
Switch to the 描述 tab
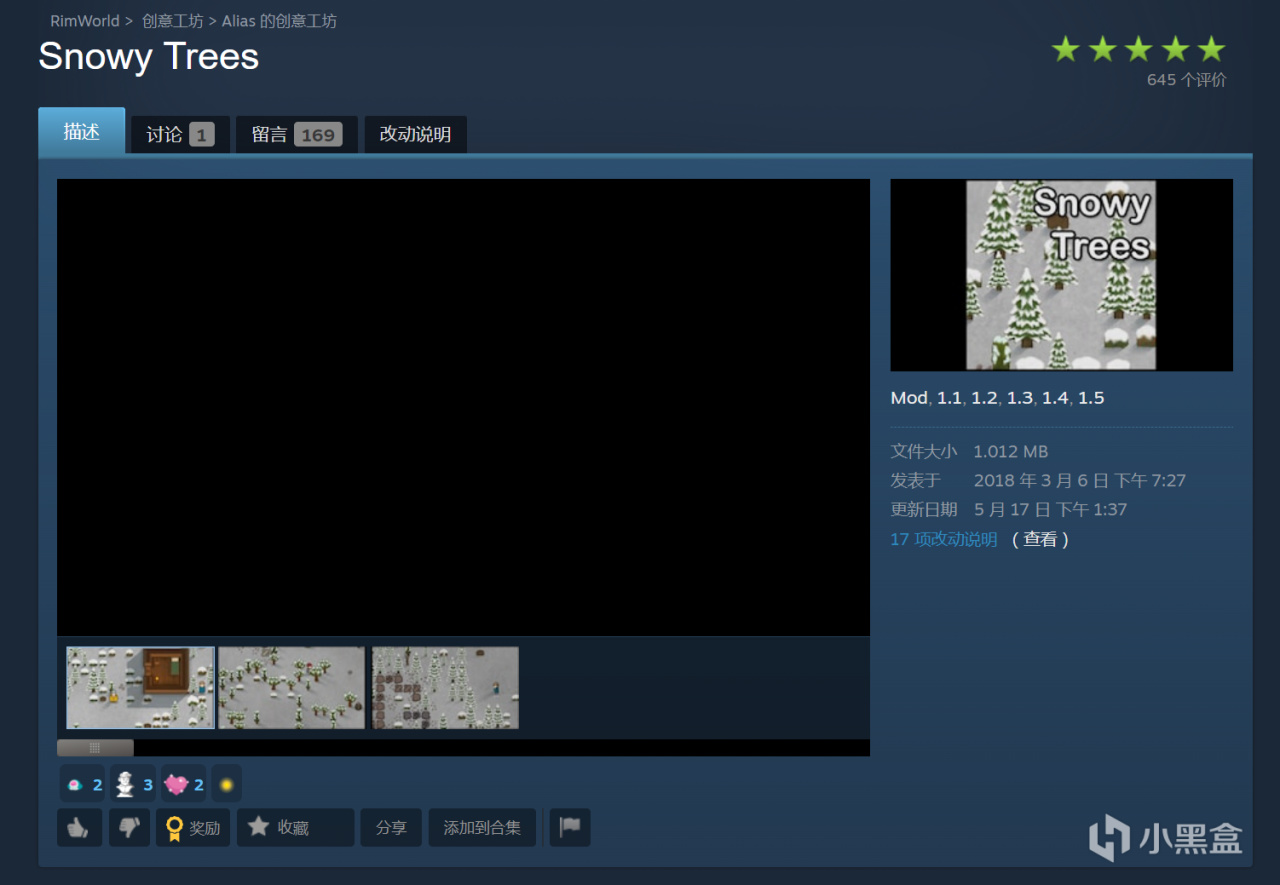81,132
